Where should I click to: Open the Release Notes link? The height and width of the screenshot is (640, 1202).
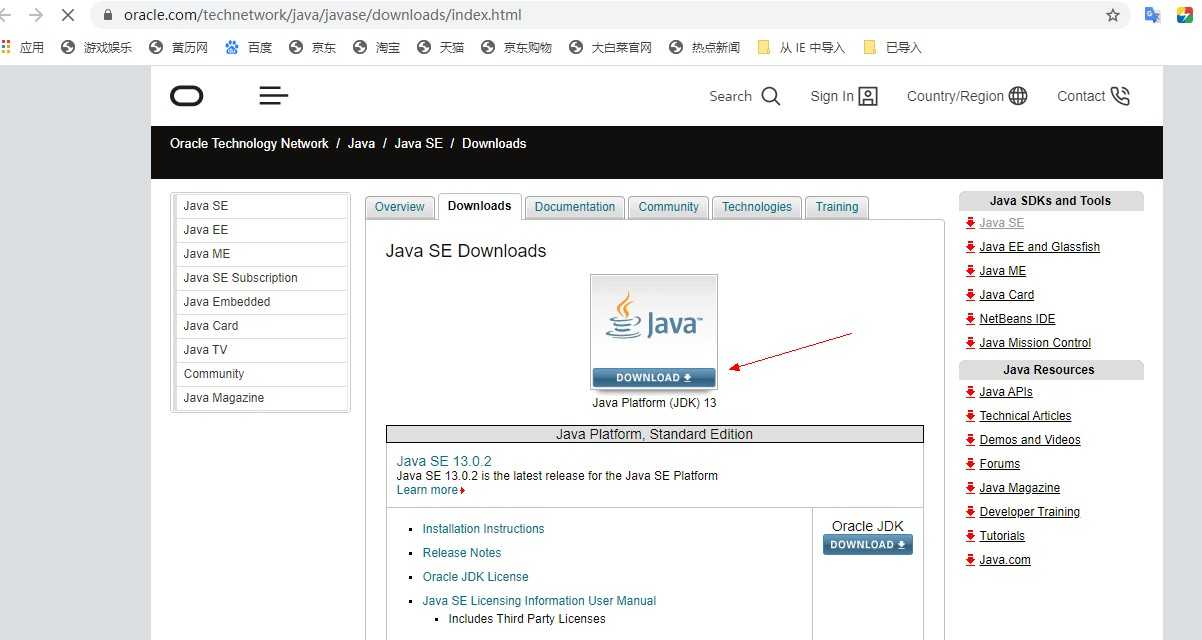[x=462, y=553]
